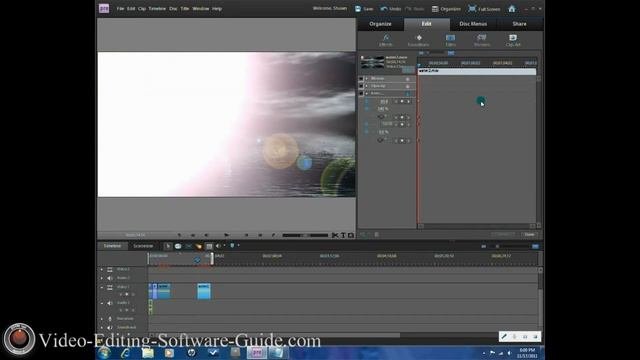
Task: Open the Effects panel icon
Action: pyautogui.click(x=385, y=40)
